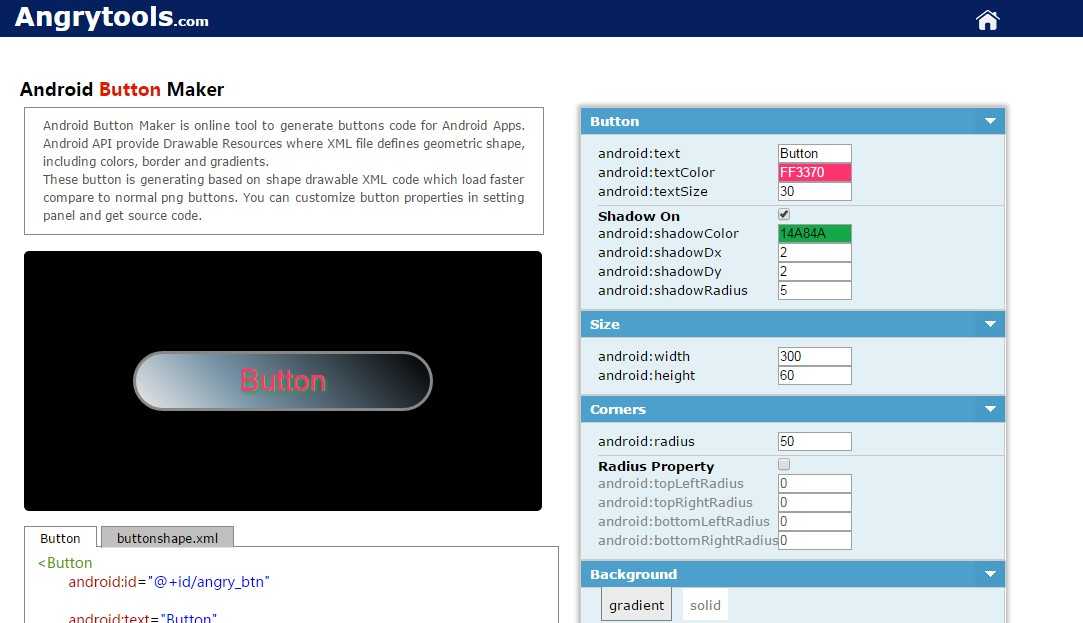Click the android:shadowRadius field
This screenshot has width=1083, height=623.
click(x=814, y=290)
